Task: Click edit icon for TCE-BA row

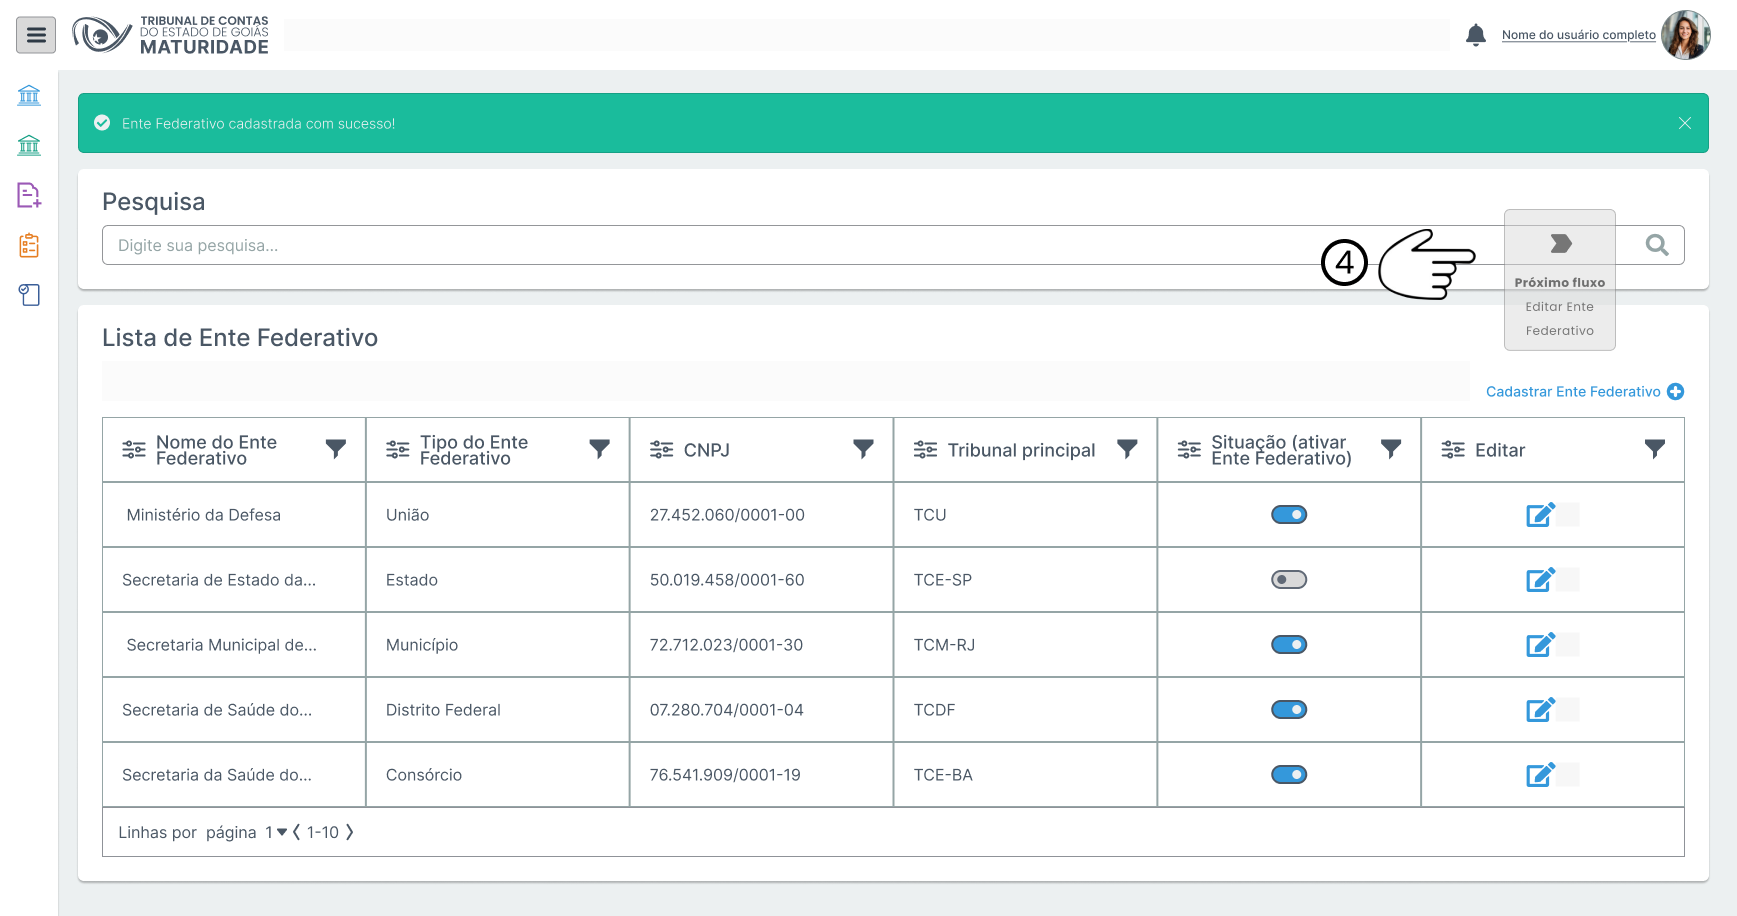Action: (1540, 775)
